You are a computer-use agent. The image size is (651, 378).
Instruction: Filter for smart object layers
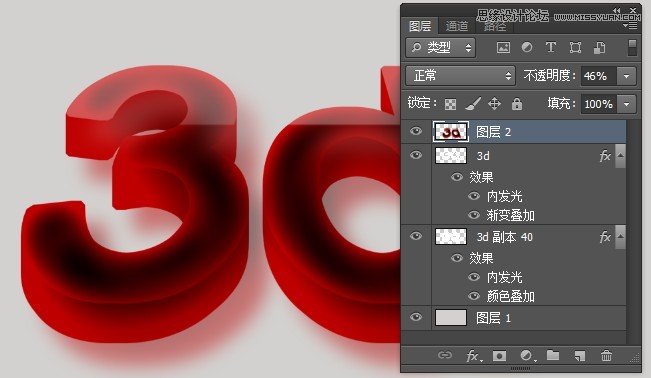[x=599, y=48]
